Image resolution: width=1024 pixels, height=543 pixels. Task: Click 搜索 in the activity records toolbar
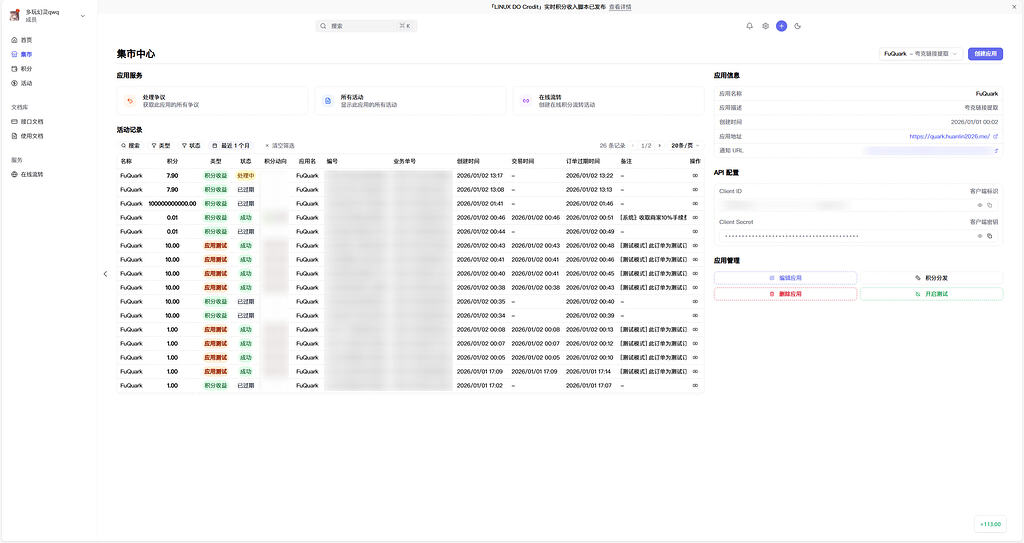(131, 146)
